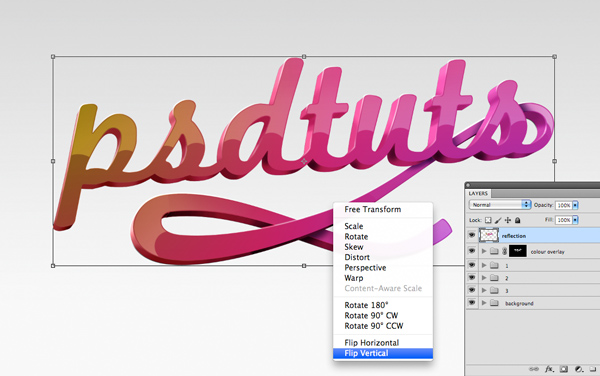The image size is (600, 376).
Task: Hide the colour overlay group
Action: coord(472,251)
